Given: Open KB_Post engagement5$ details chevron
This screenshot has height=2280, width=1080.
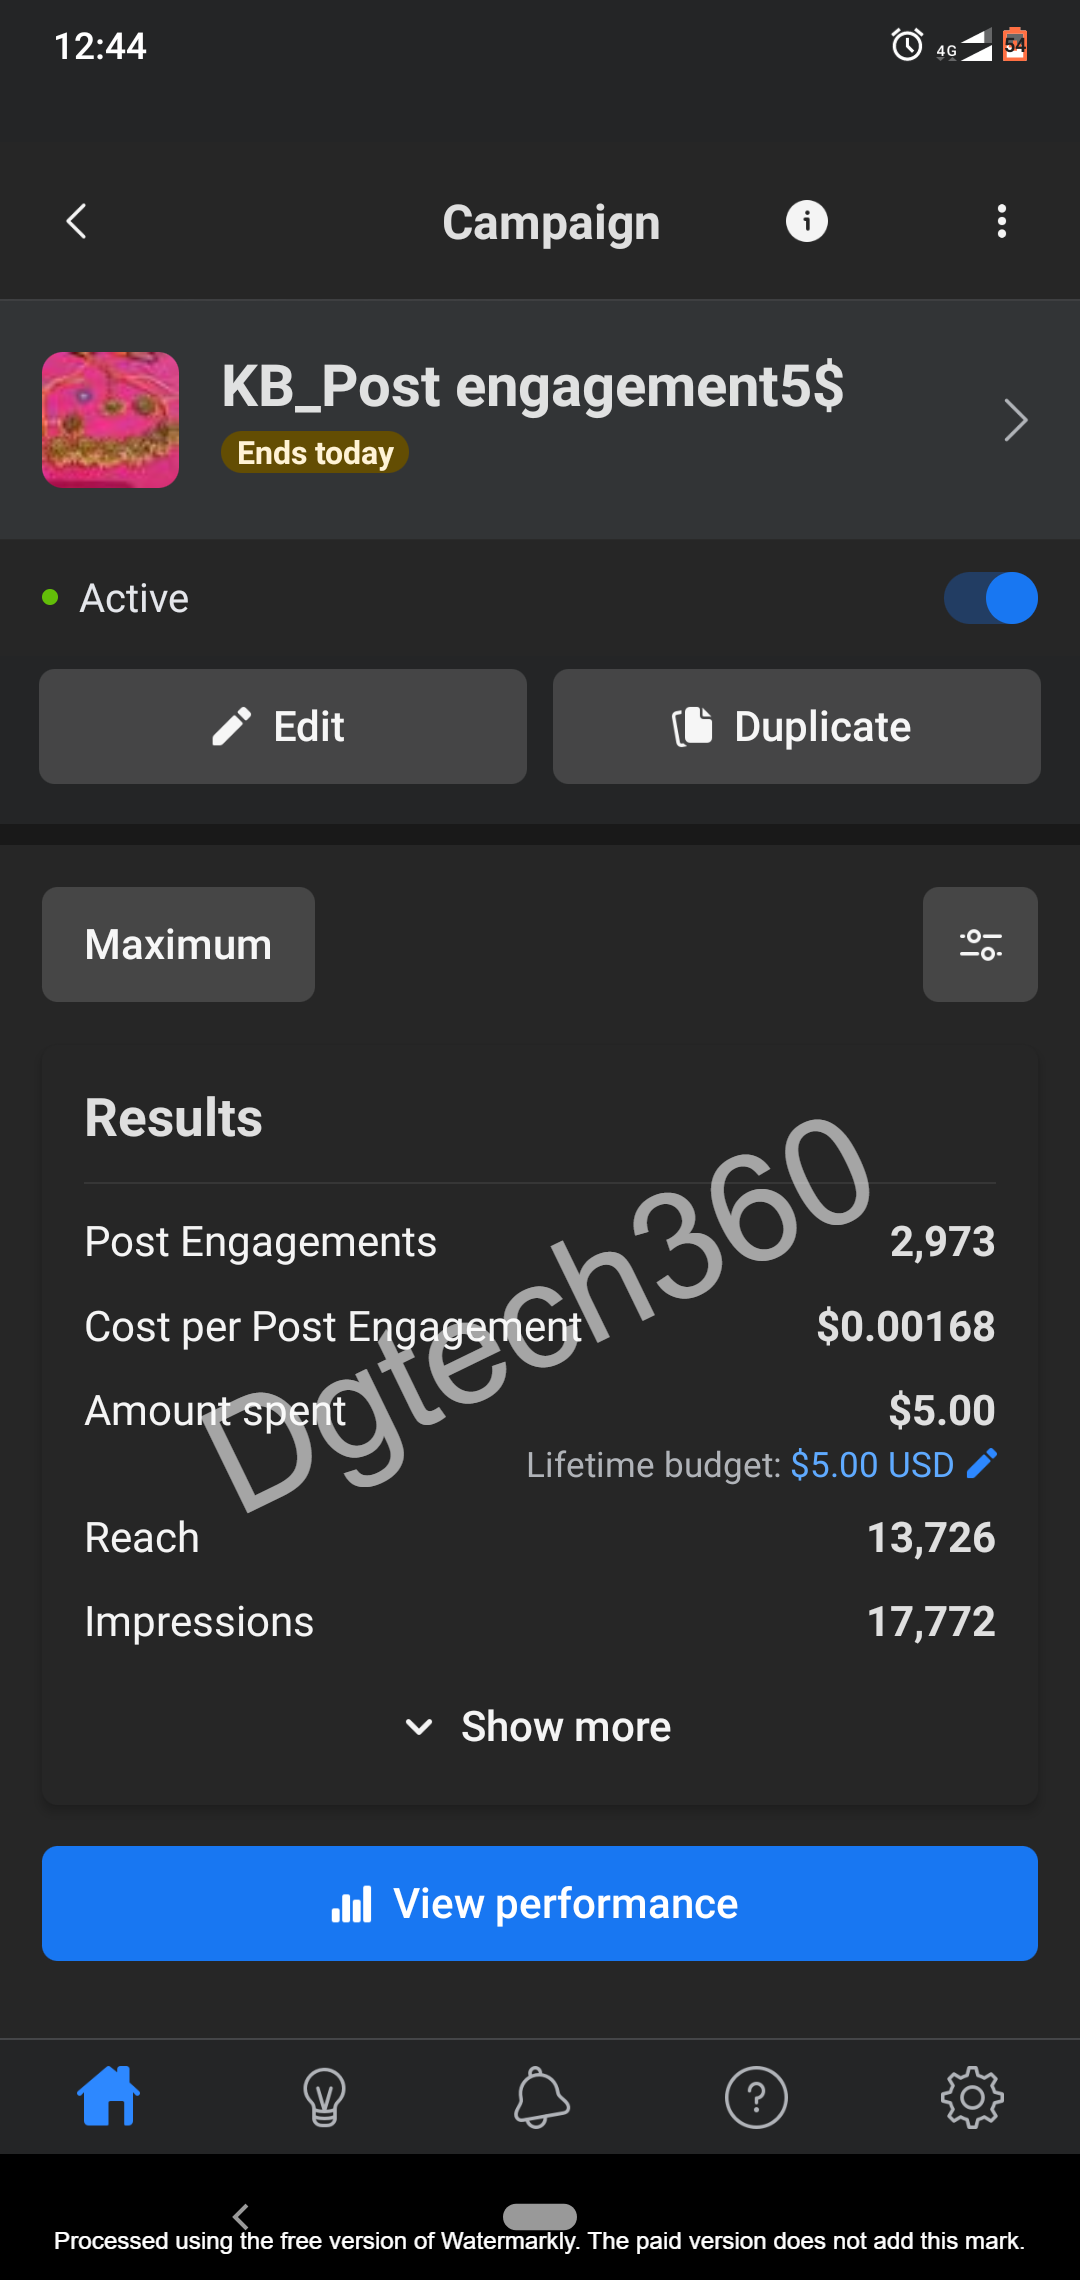Looking at the screenshot, I should (x=1015, y=420).
